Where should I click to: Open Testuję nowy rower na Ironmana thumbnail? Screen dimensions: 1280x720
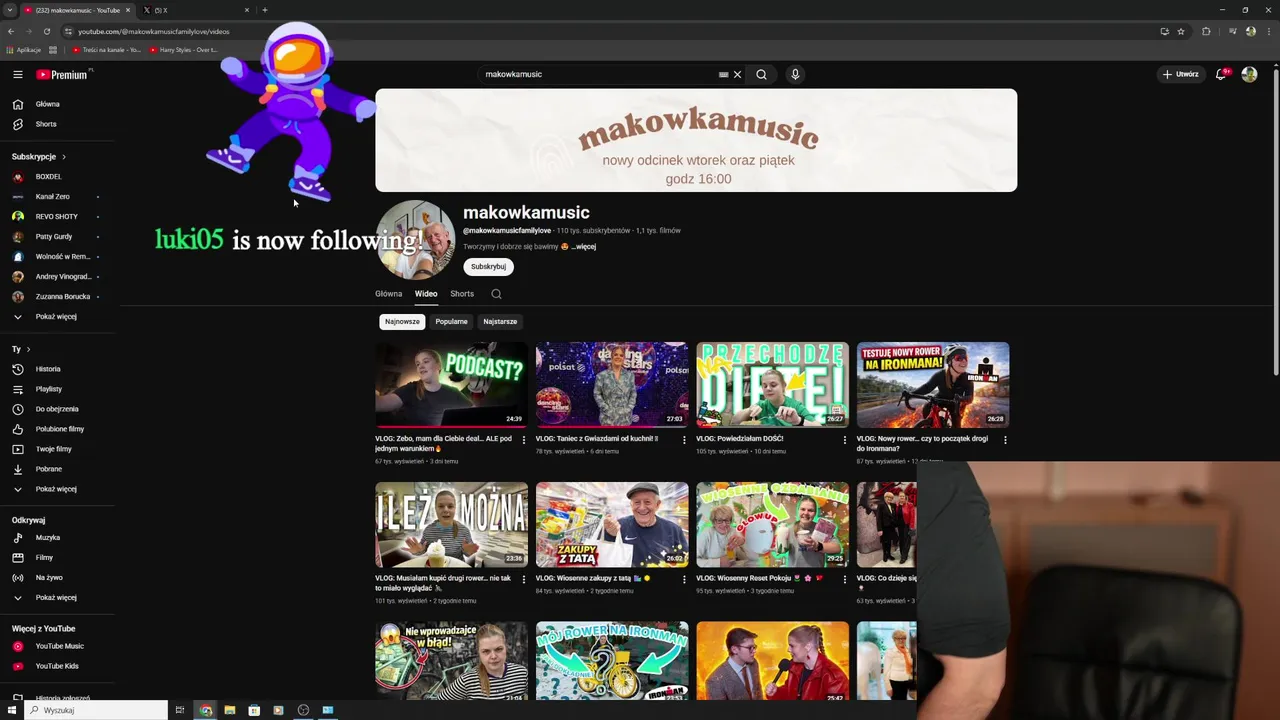pos(933,385)
